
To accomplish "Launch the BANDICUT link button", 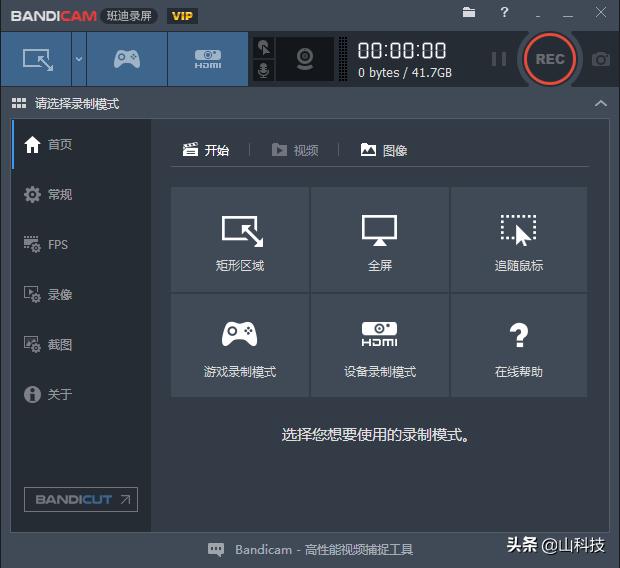I will [81, 500].
